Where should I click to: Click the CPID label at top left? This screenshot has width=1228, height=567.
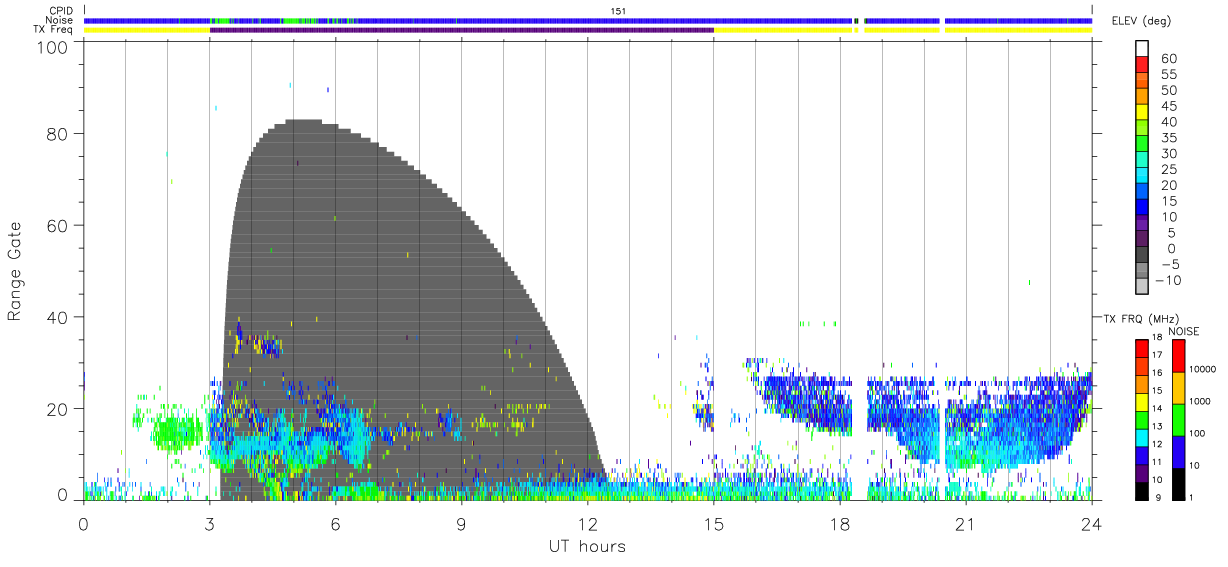[x=60, y=10]
